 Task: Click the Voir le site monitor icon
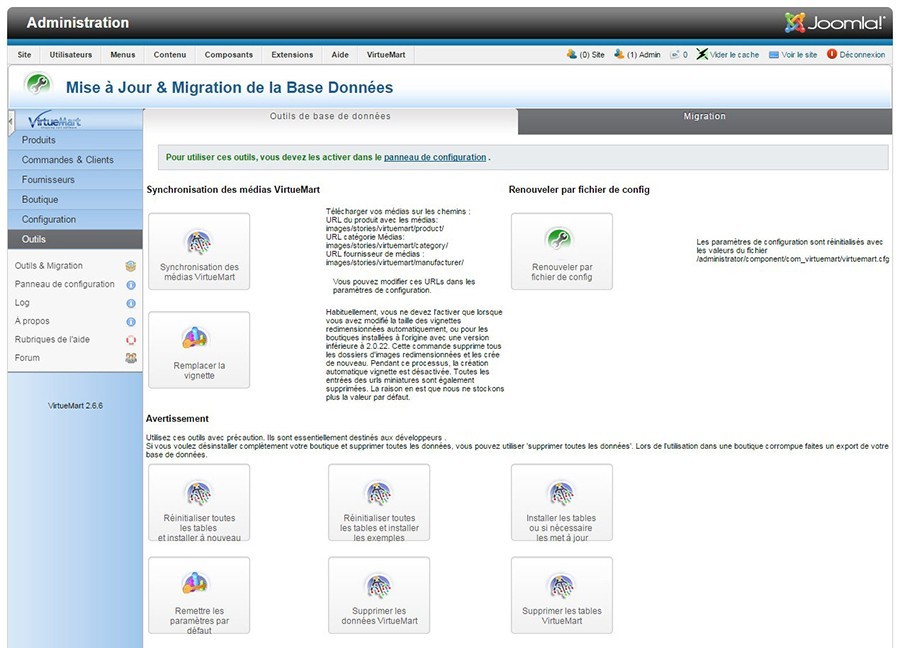pos(774,55)
